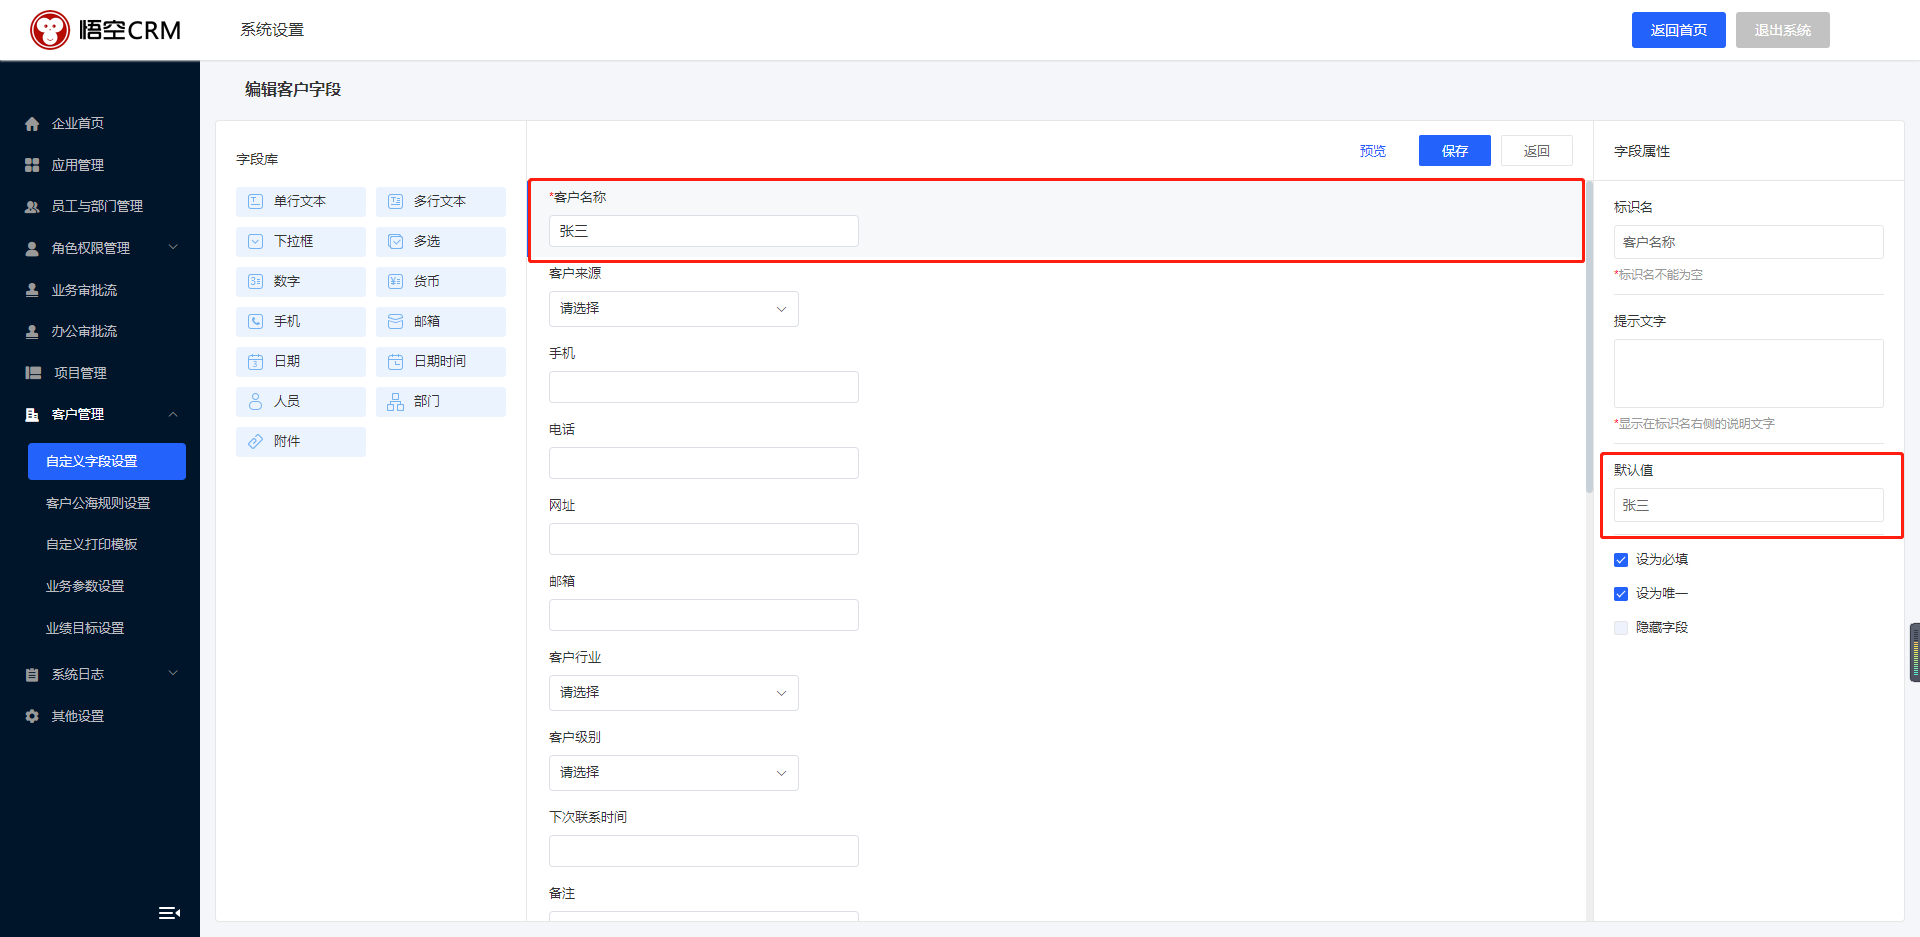Click the 办公审批流 icon
This screenshot has width=1920, height=937.
[32, 331]
